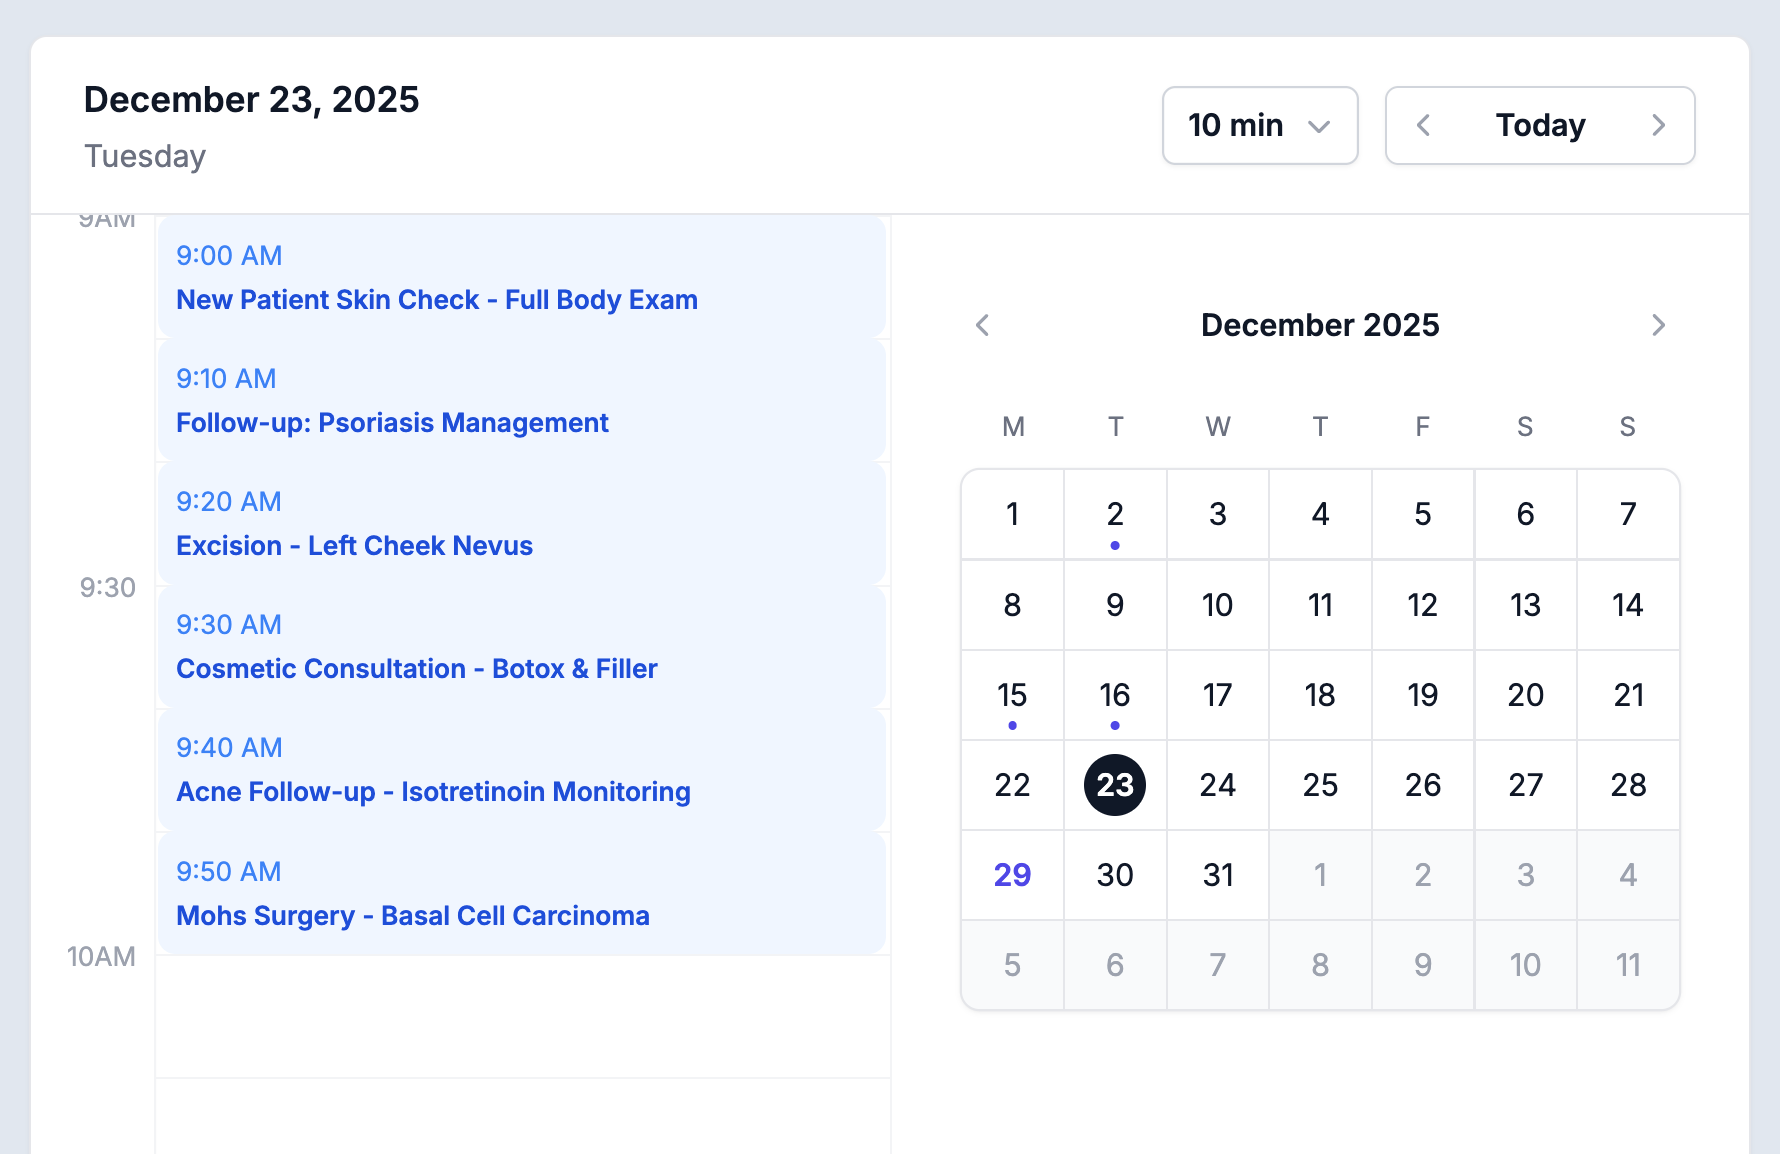This screenshot has height=1154, width=1780.
Task: Open the 10 min interval dropdown
Action: pos(1259,125)
